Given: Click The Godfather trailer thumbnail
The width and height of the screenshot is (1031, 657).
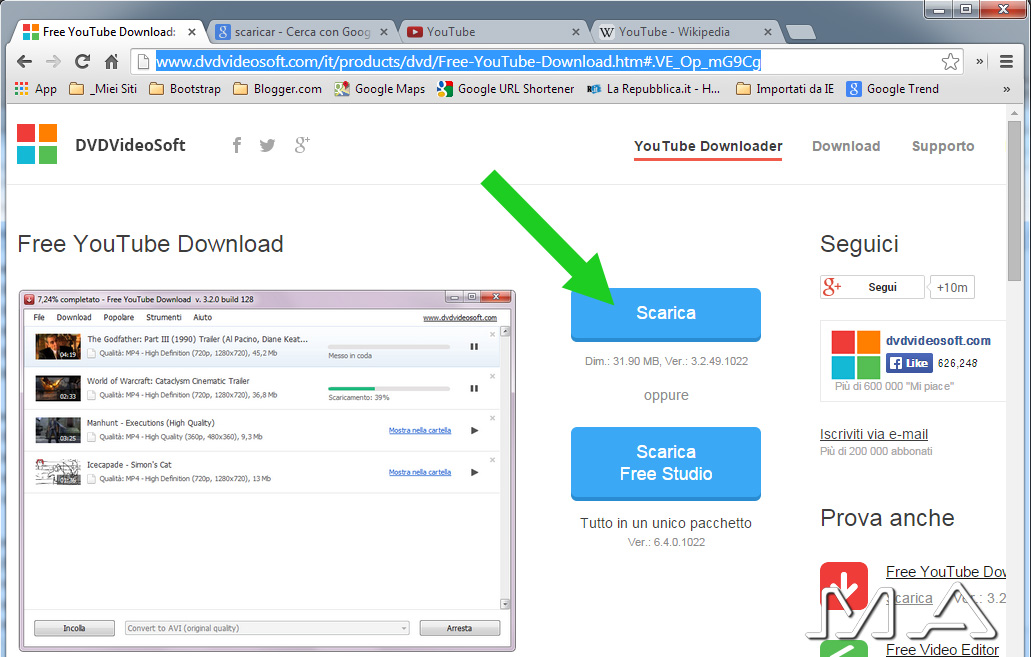Looking at the screenshot, I should pyautogui.click(x=58, y=347).
